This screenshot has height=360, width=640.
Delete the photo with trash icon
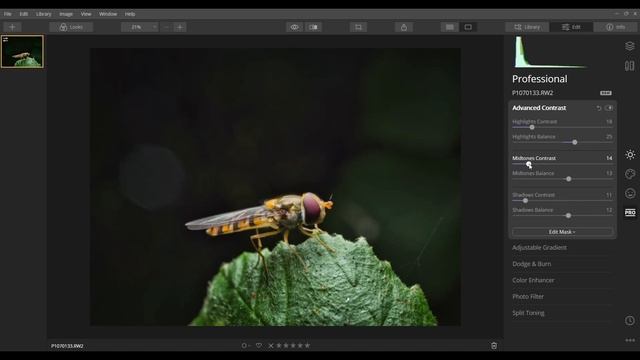point(494,346)
